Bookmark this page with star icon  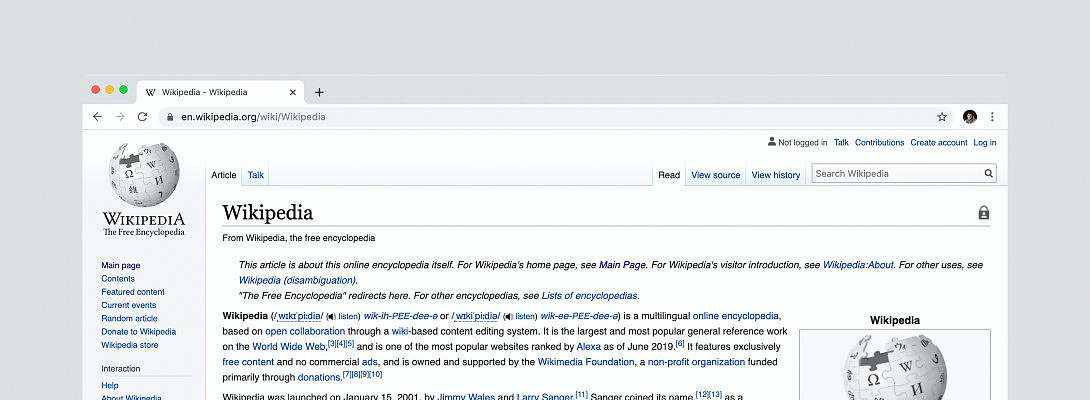[x=942, y=117]
